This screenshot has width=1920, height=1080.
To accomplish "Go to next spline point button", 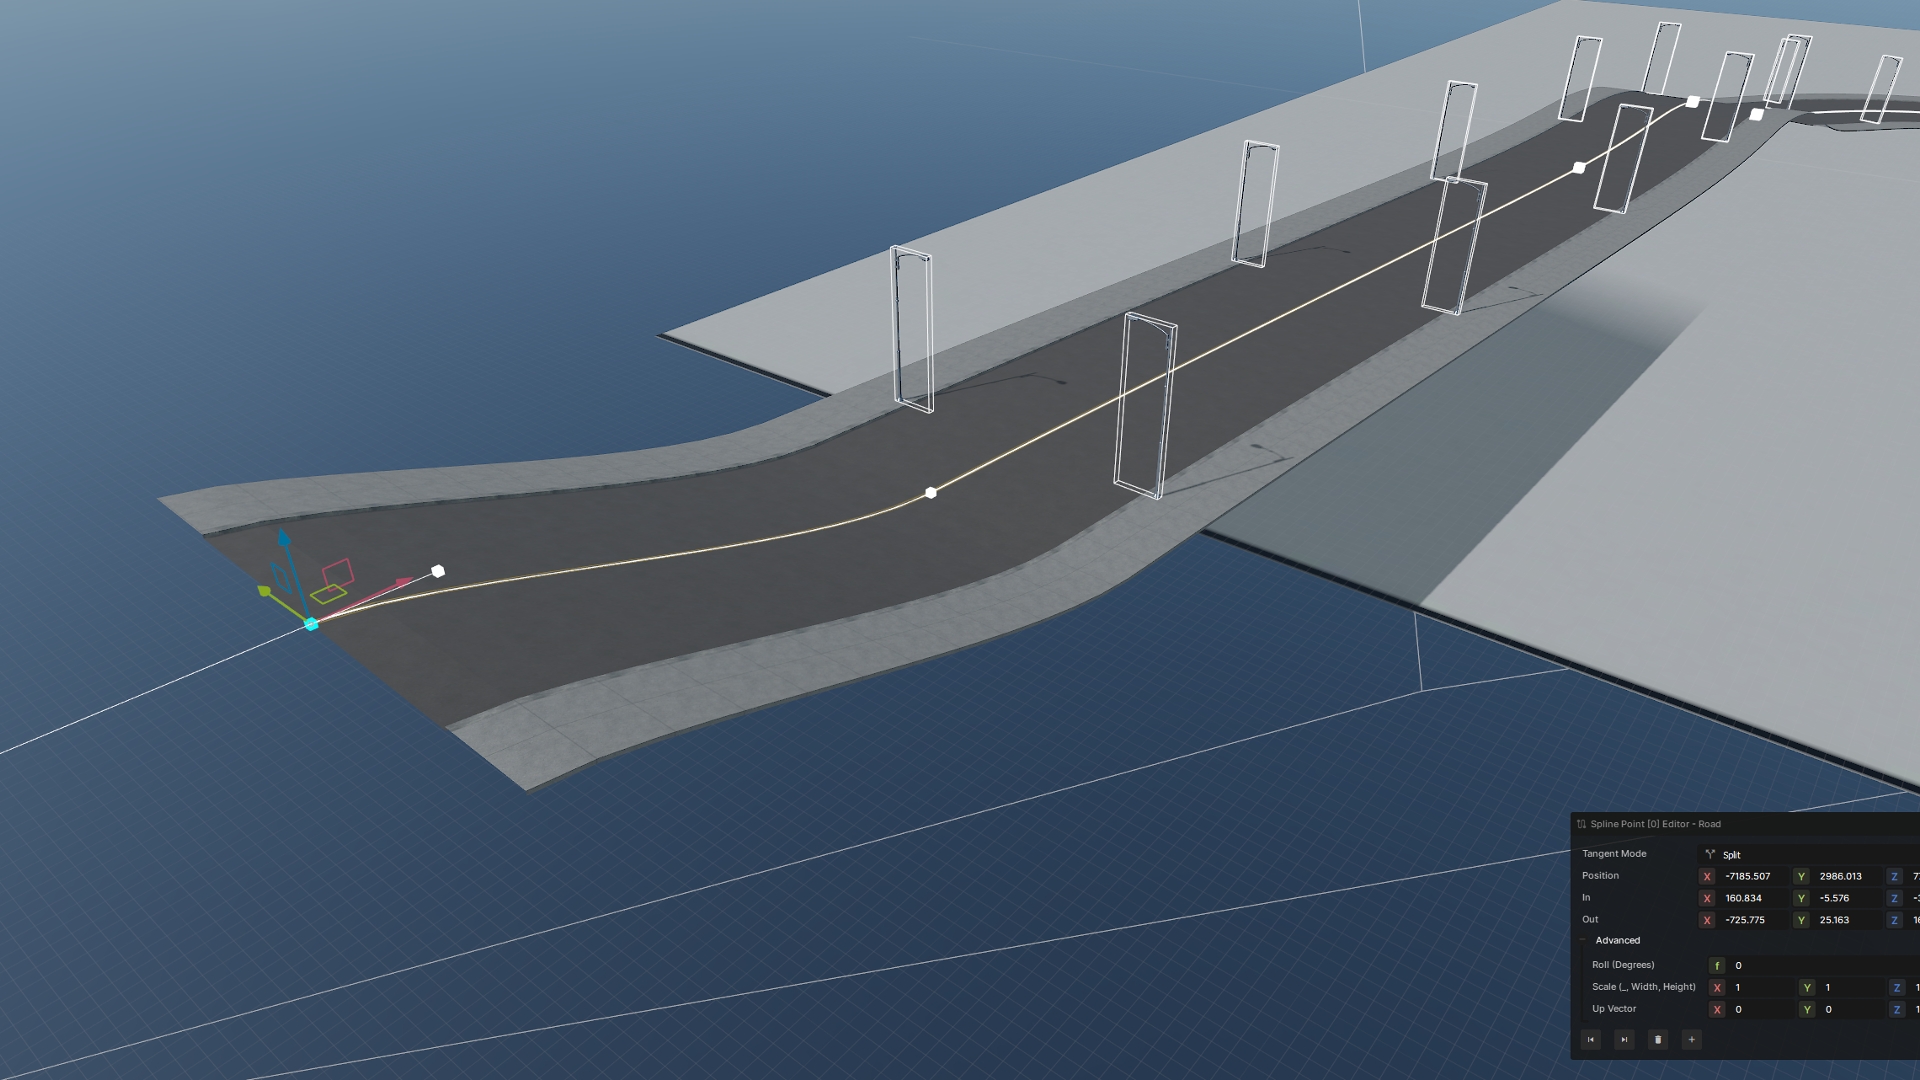I will coord(1624,1040).
